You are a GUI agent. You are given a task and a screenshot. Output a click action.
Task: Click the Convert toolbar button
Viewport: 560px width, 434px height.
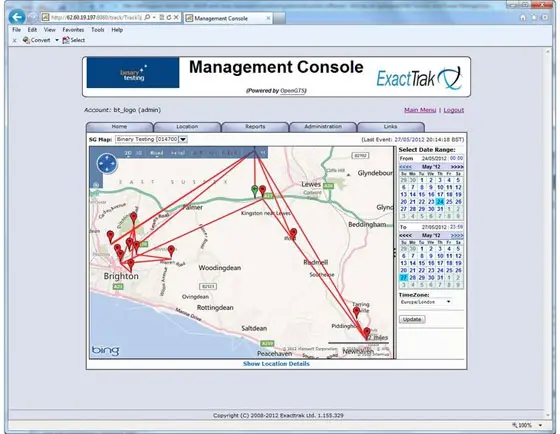click(36, 40)
